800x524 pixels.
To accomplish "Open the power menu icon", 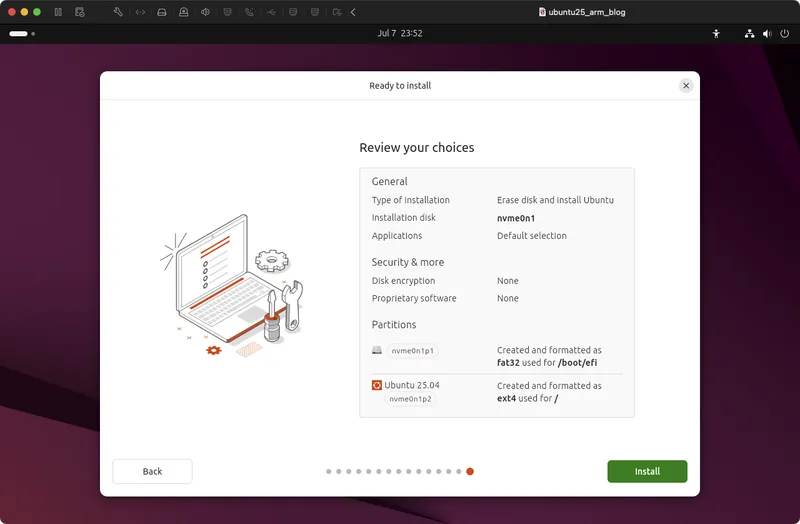I will (785, 34).
